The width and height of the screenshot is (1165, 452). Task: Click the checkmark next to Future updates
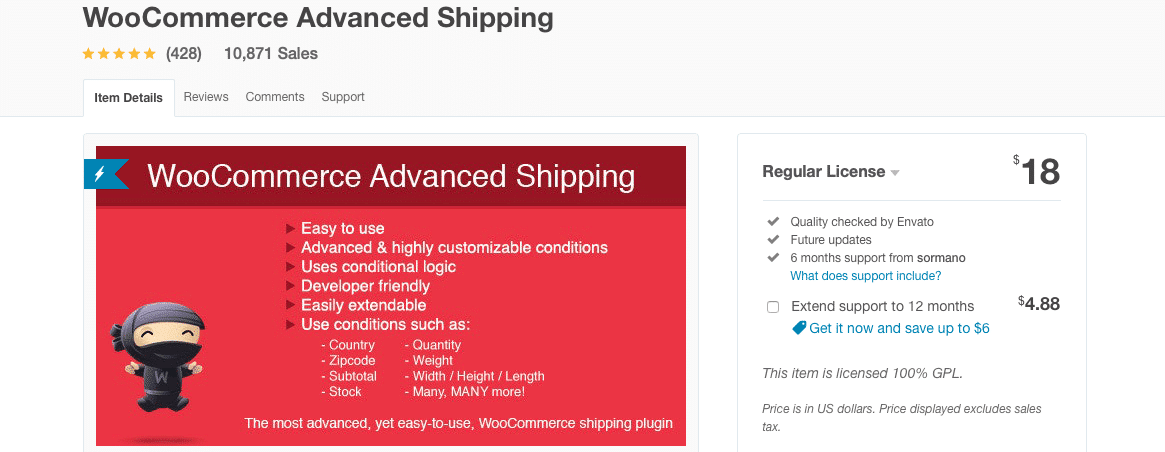[773, 239]
